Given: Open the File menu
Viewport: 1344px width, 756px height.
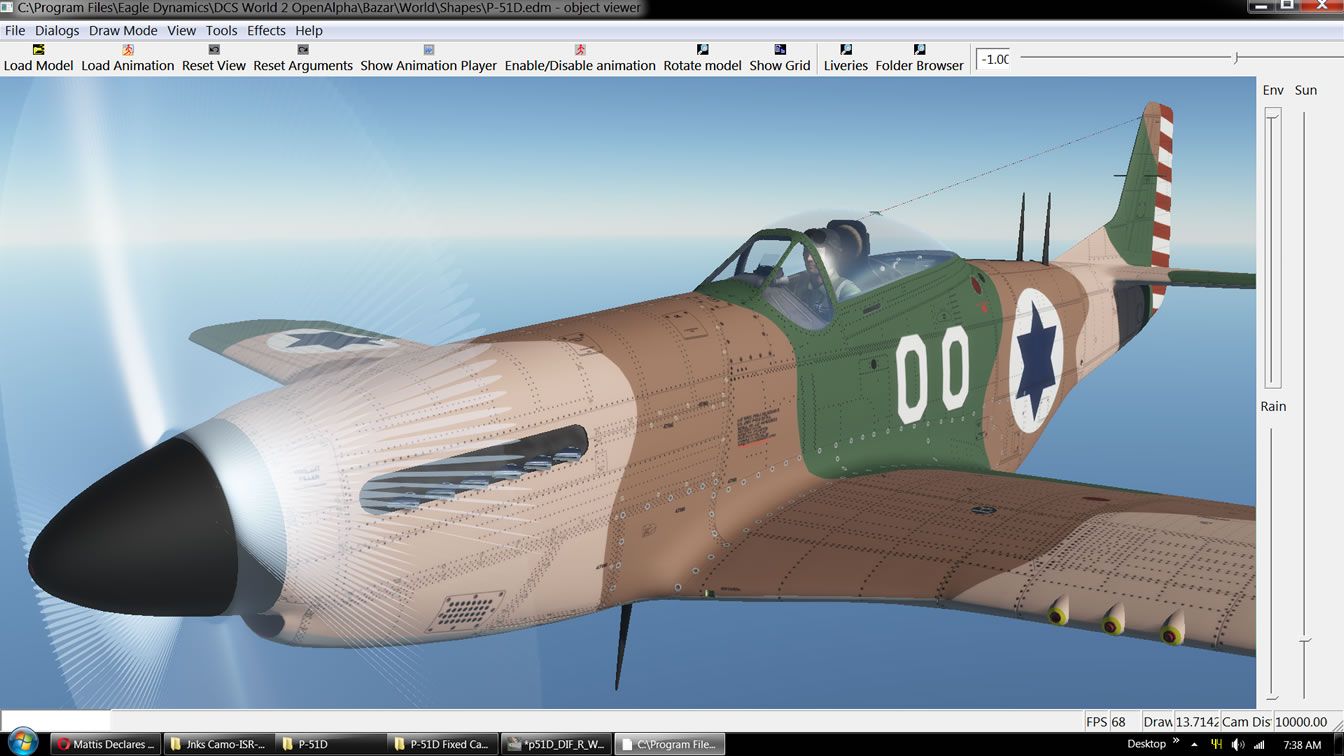Looking at the screenshot, I should click(15, 31).
